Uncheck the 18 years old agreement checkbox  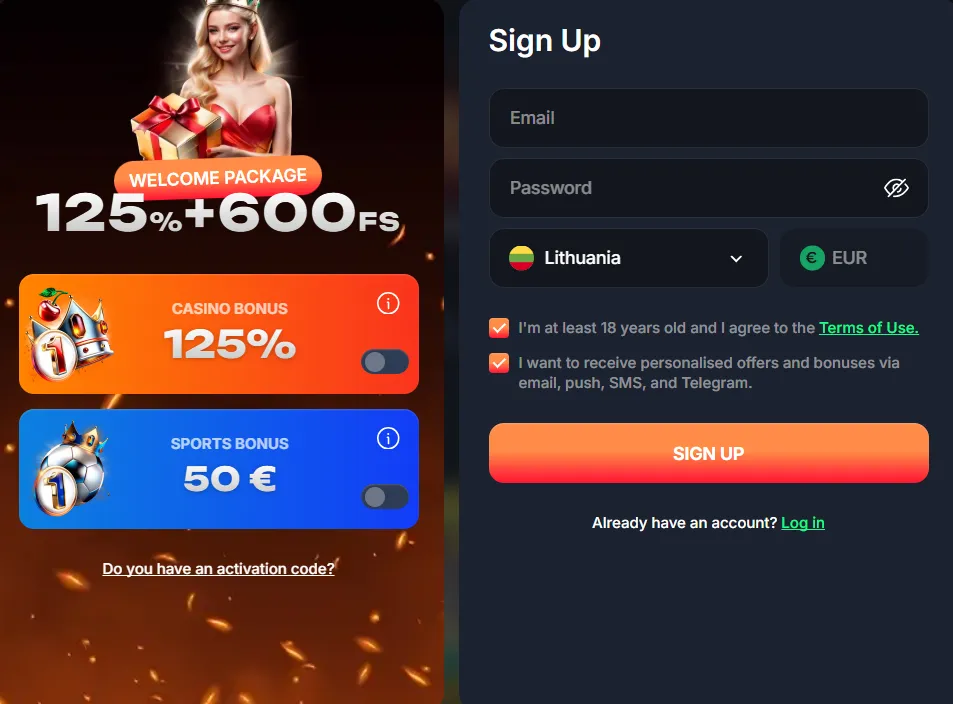point(499,328)
